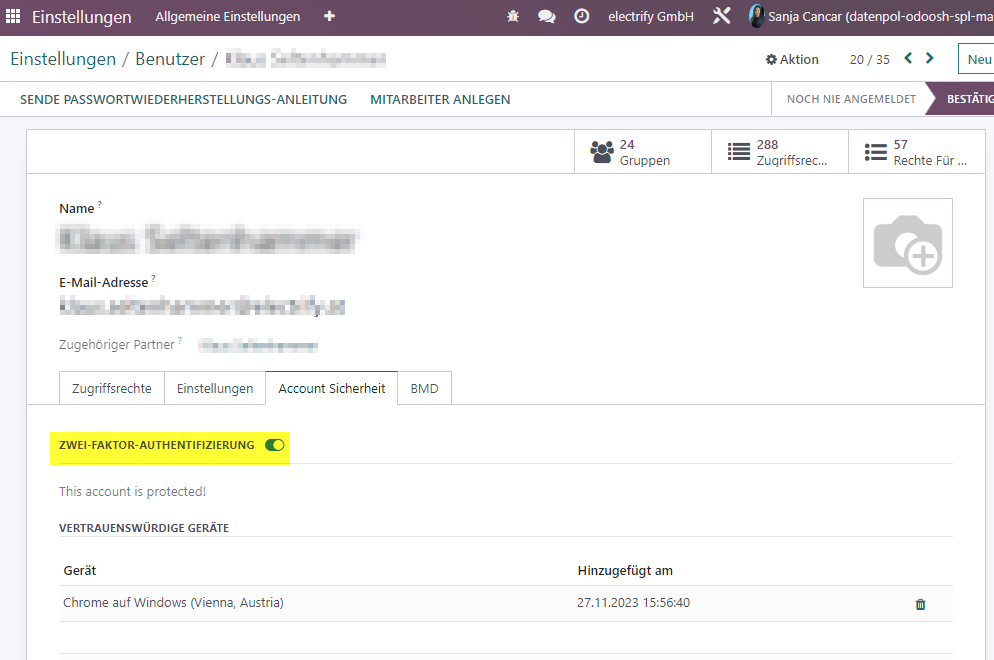The height and width of the screenshot is (660, 994).
Task: Upload a photo via camera placeholder
Action: click(x=908, y=243)
